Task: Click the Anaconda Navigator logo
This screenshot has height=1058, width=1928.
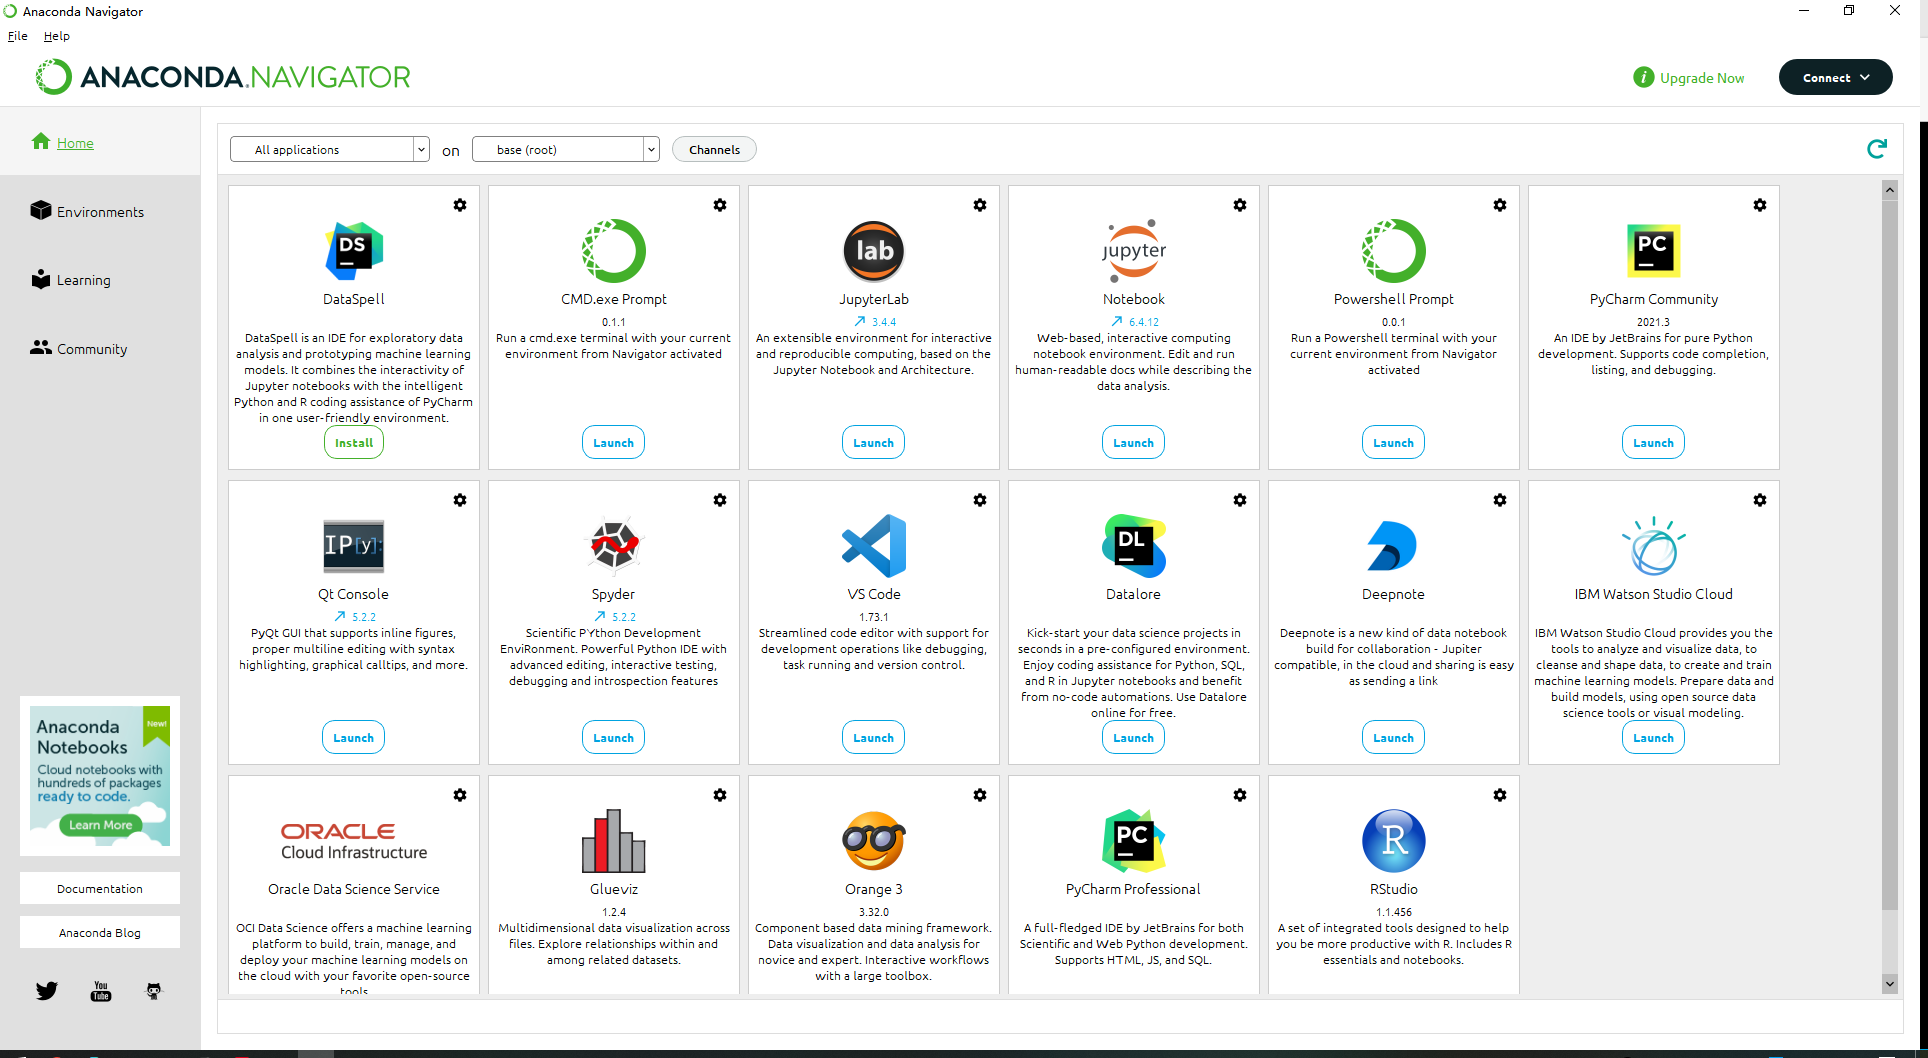Action: [x=223, y=77]
